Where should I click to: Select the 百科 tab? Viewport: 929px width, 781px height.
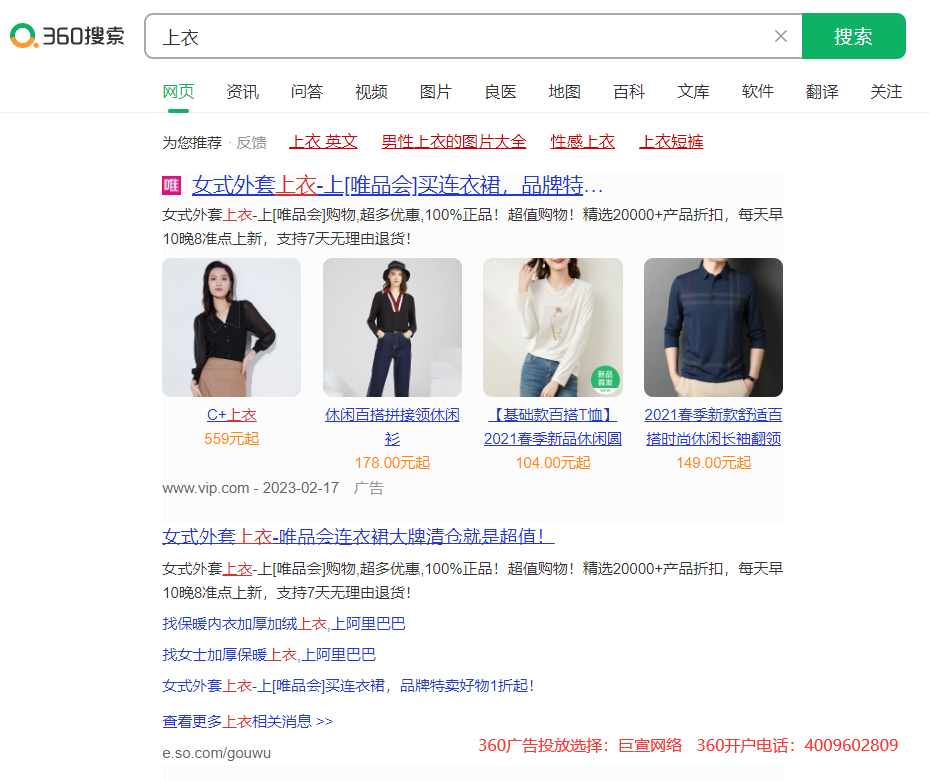(628, 91)
